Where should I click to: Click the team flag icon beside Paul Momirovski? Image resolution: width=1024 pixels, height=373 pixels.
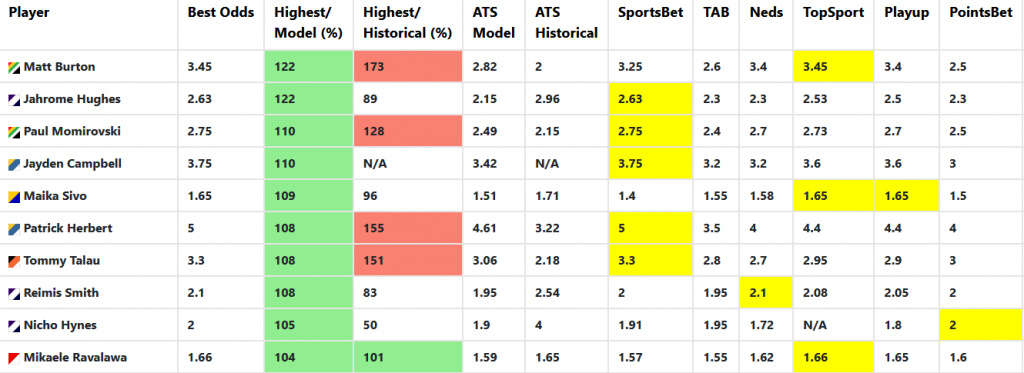click(x=14, y=131)
